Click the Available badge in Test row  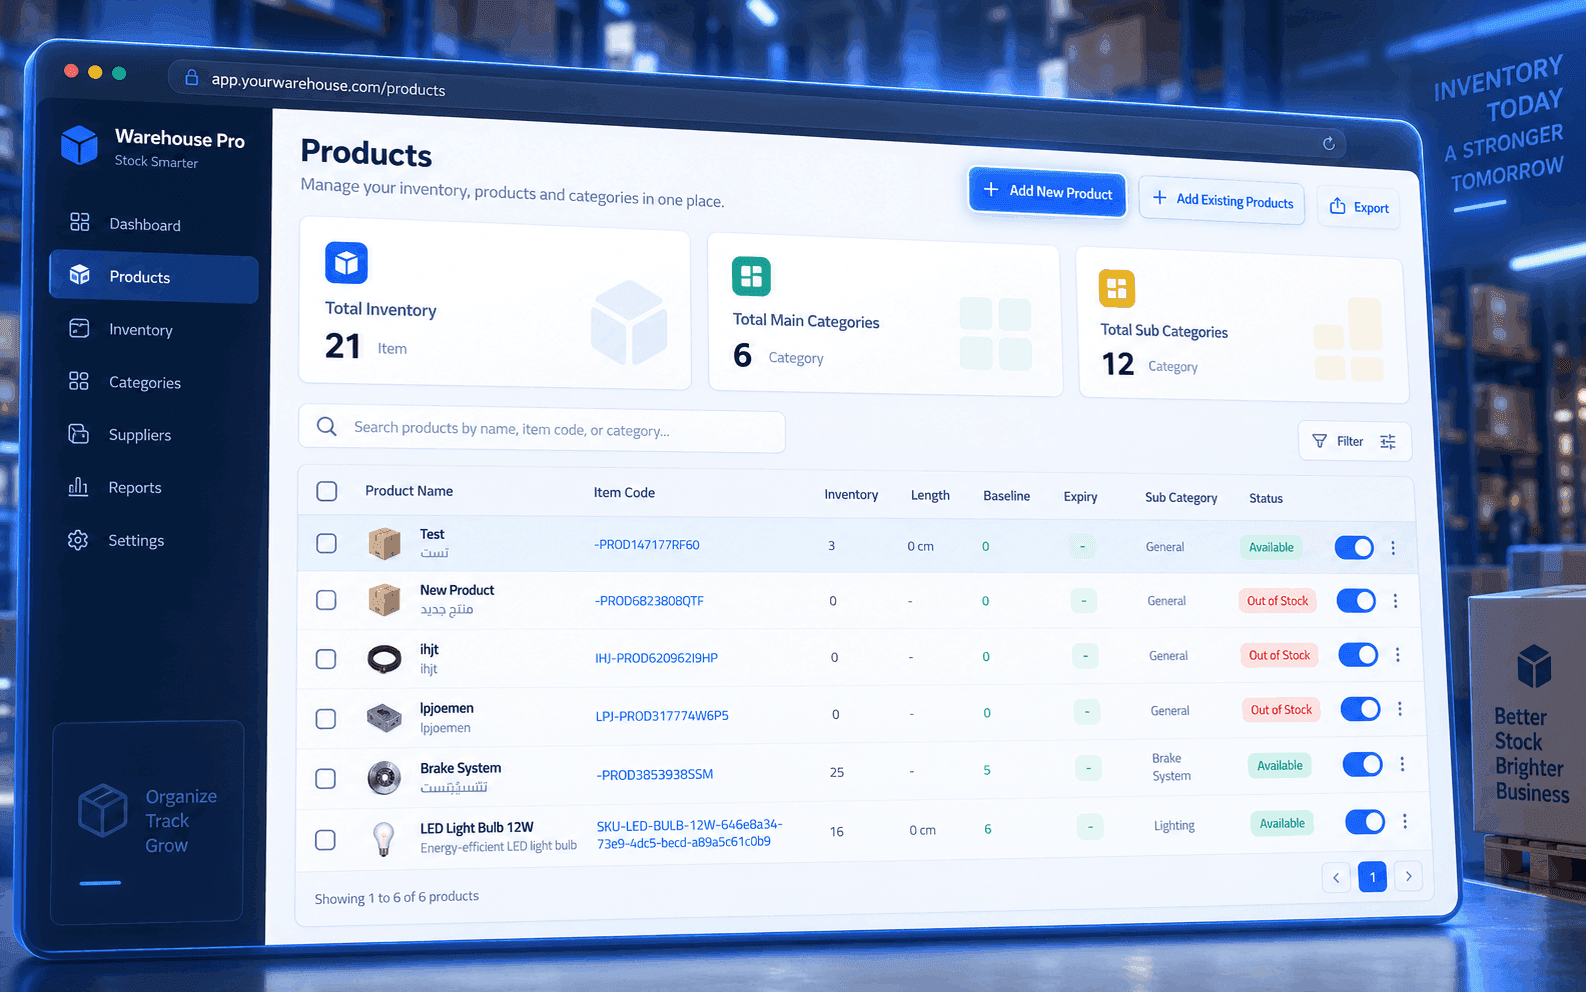1271,547
